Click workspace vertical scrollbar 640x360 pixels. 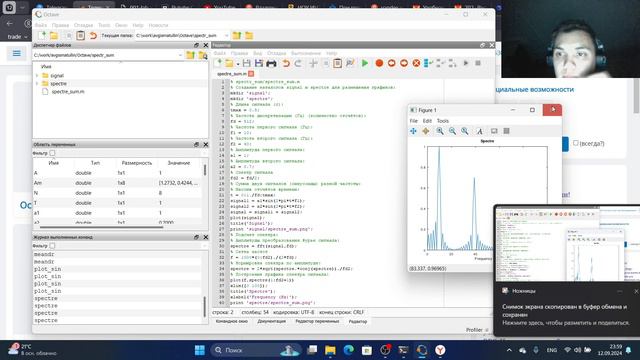point(205,171)
